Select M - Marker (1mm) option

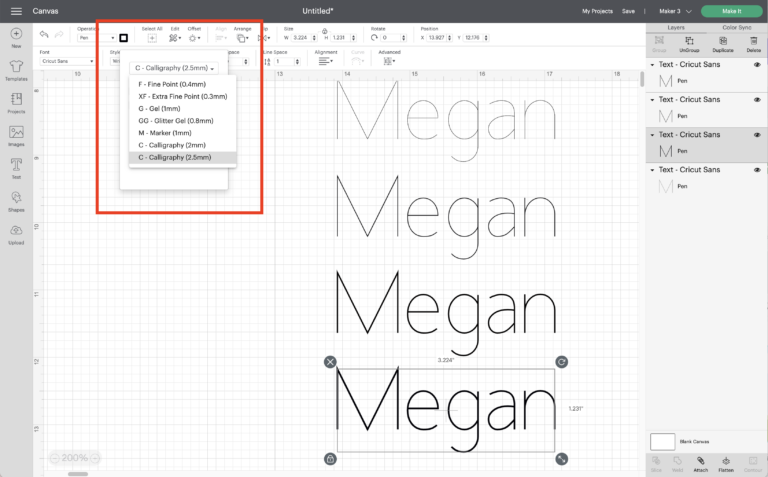click(165, 132)
